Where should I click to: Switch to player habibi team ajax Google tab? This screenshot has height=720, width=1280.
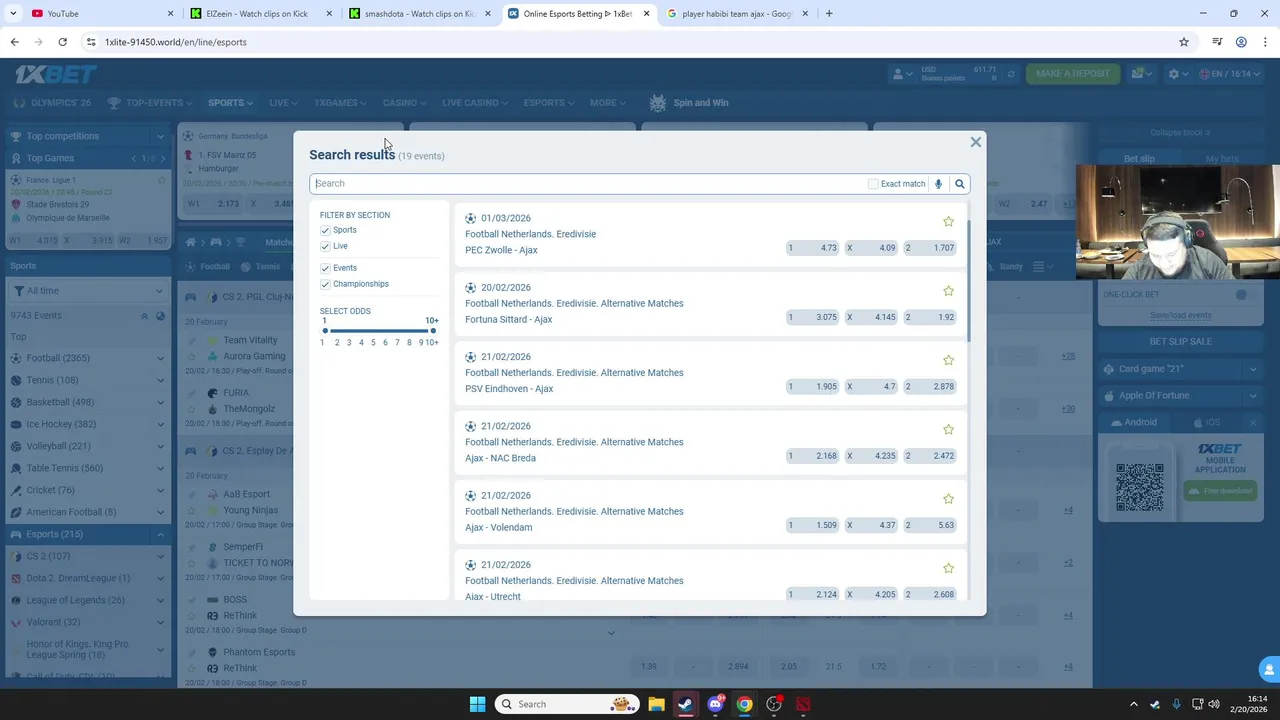738,14
